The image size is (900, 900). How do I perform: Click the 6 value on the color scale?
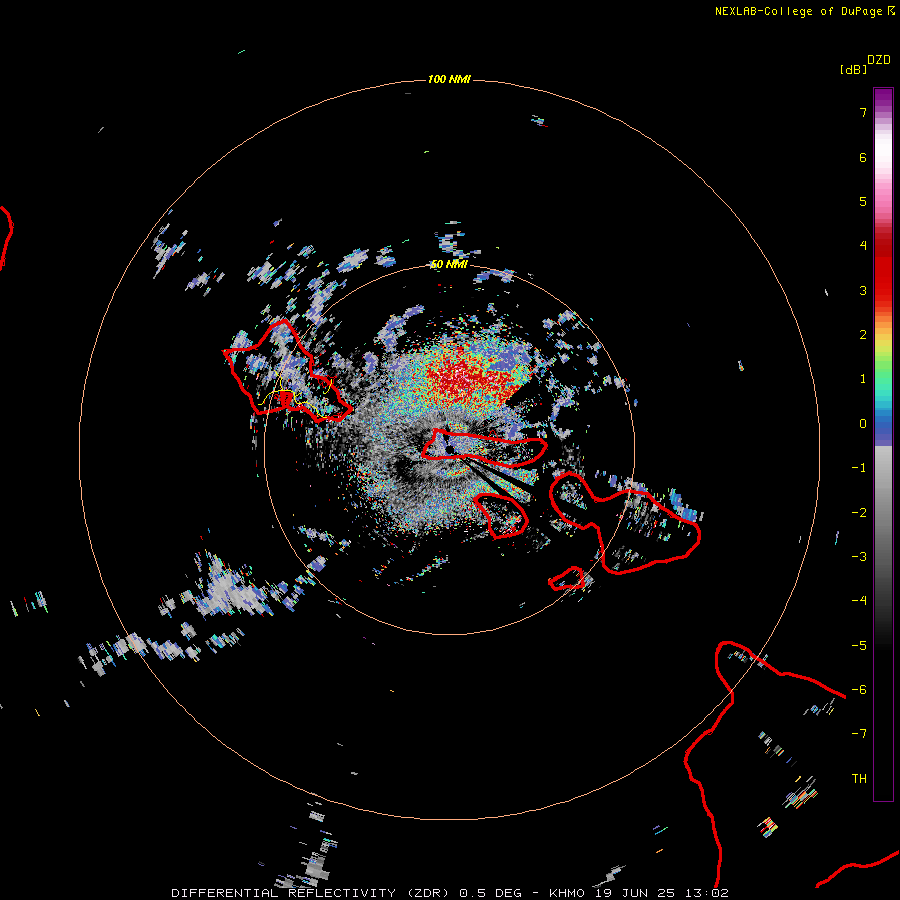(863, 157)
